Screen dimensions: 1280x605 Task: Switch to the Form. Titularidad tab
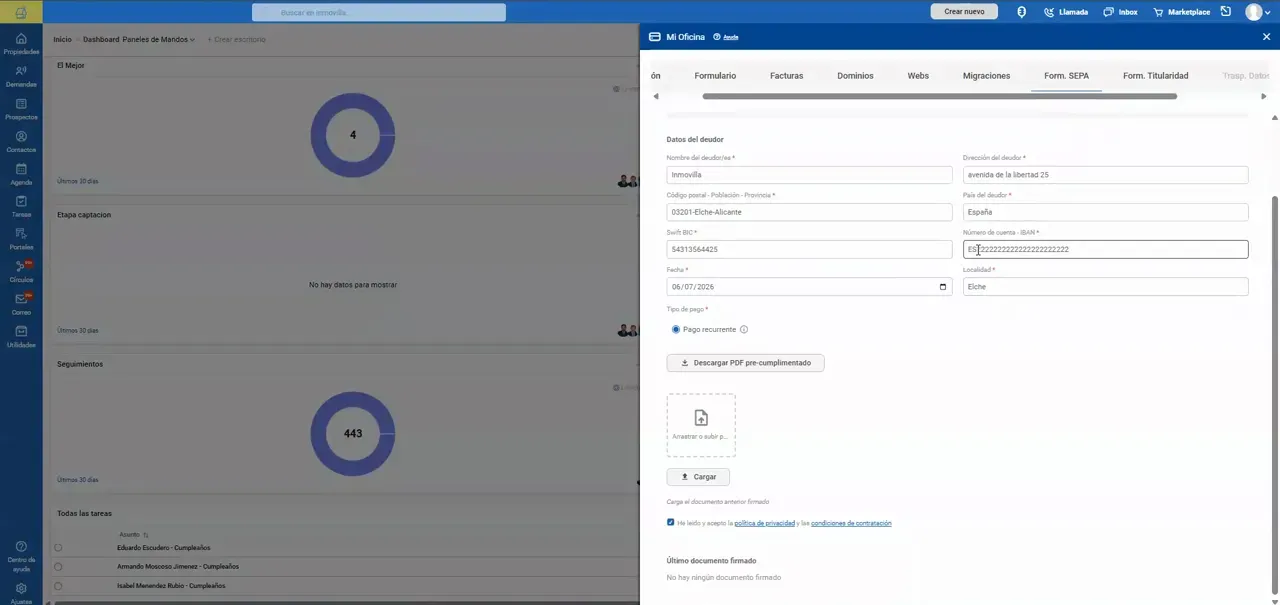[1155, 76]
